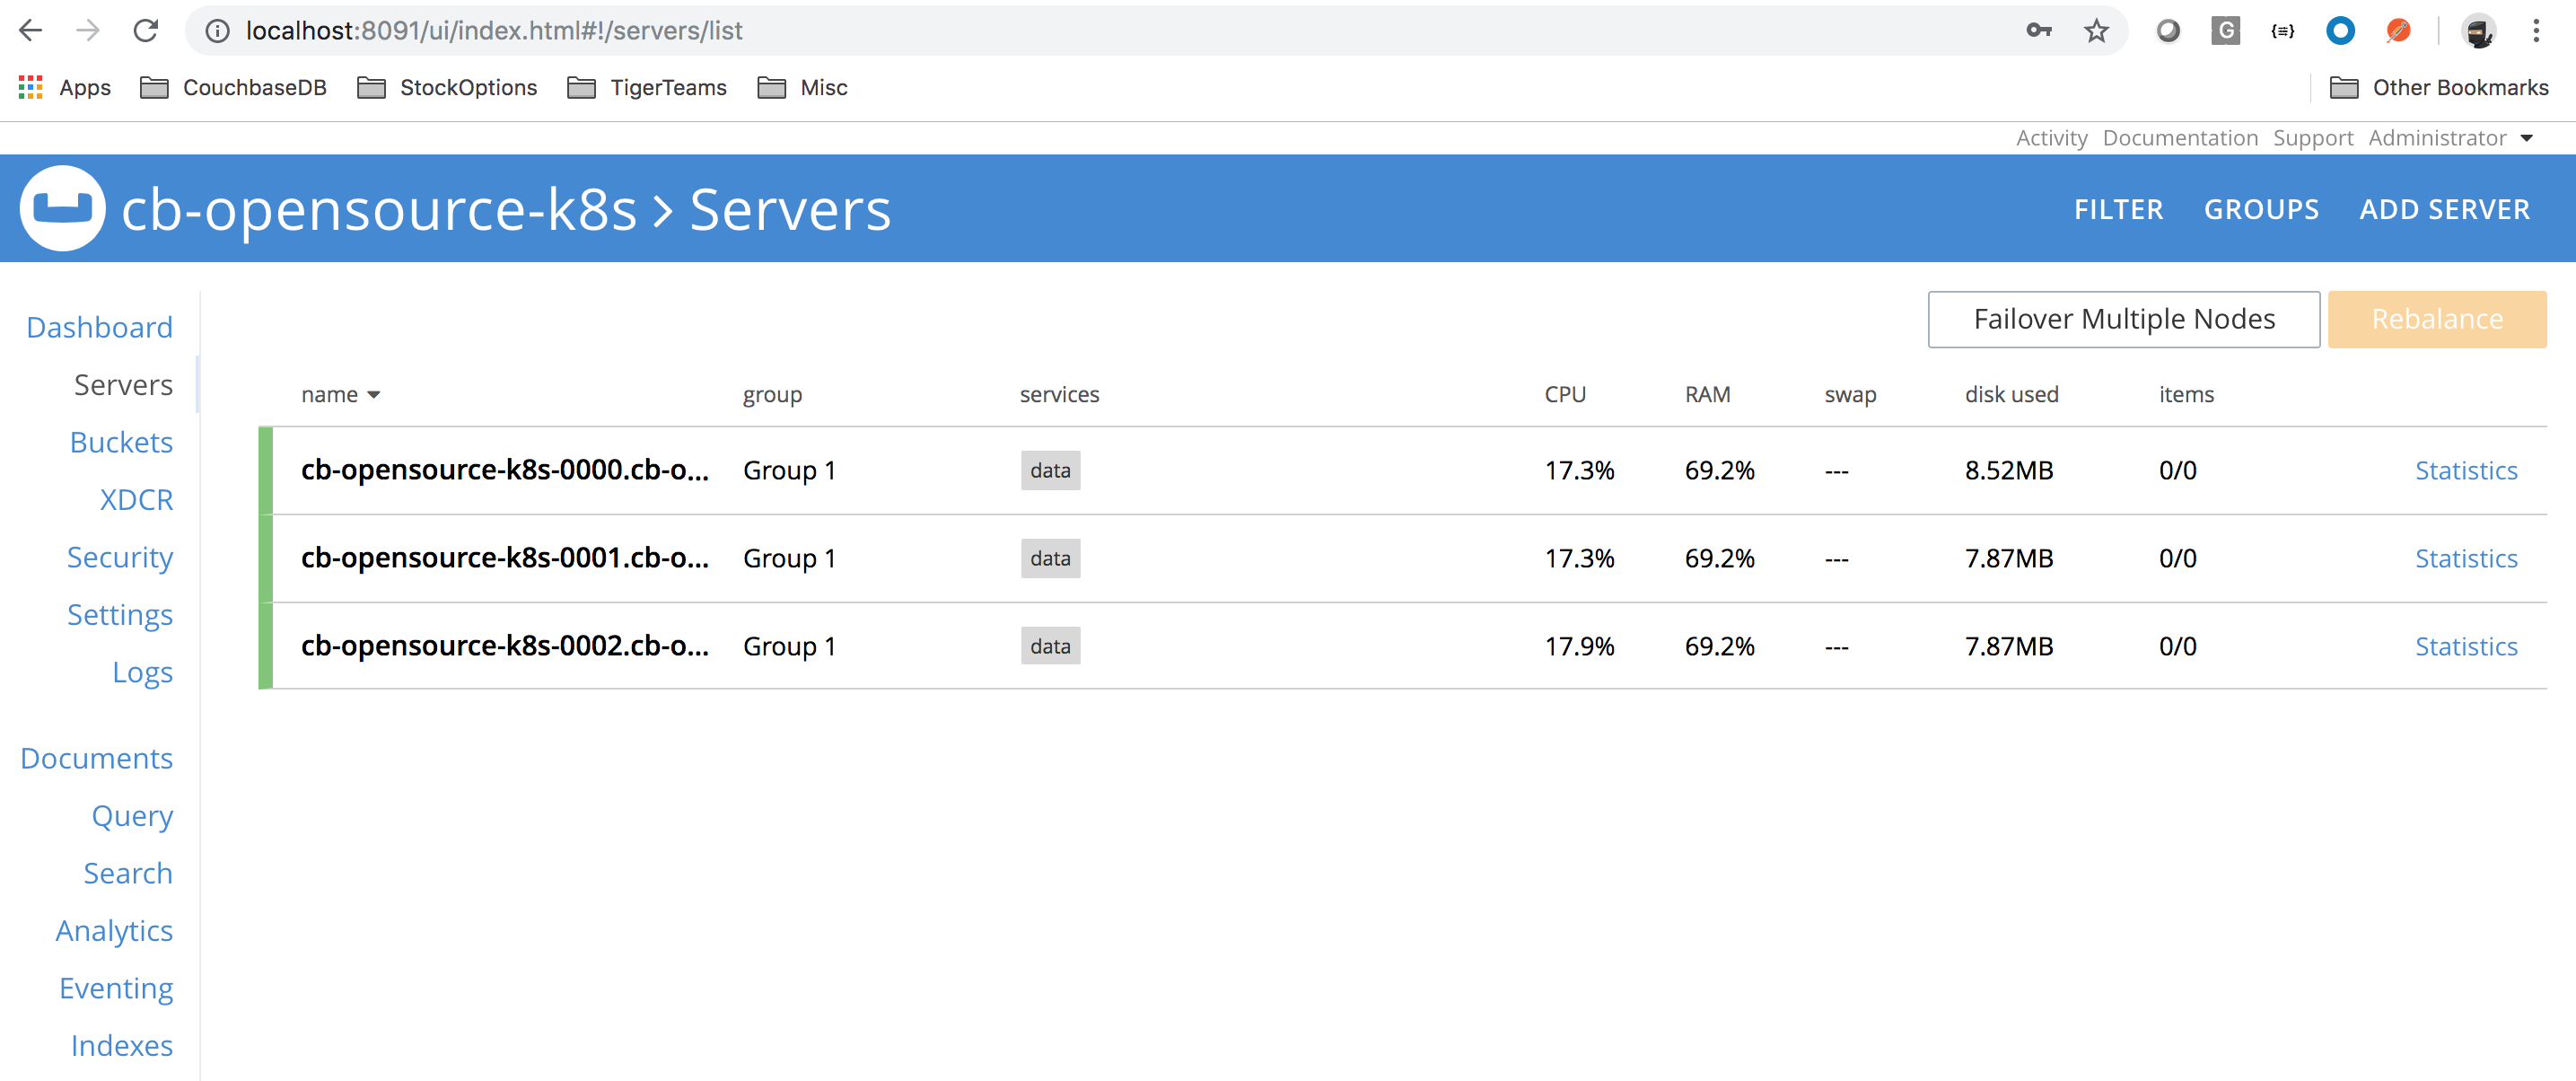Open the Apps grid shortcut
The image size is (2576, 1081).
pyautogui.click(x=65, y=88)
